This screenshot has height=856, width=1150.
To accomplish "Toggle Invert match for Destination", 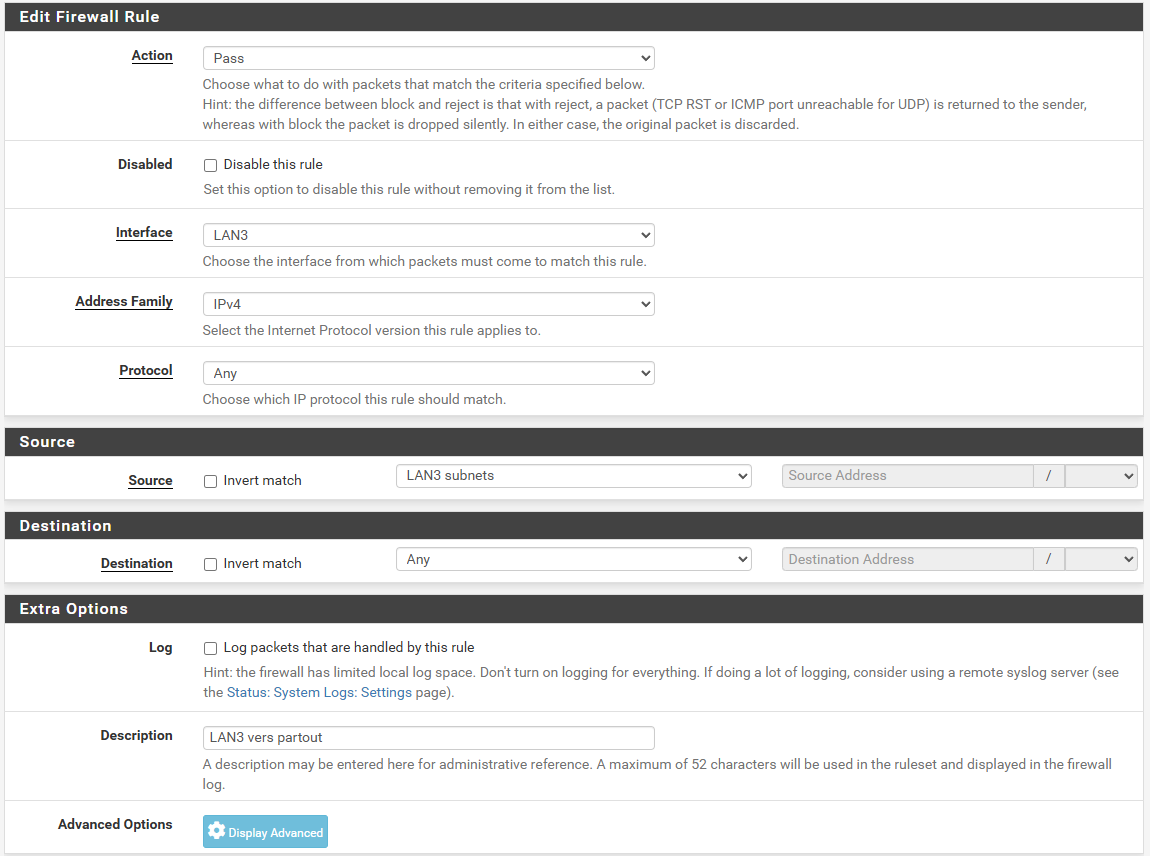I will 210,564.
